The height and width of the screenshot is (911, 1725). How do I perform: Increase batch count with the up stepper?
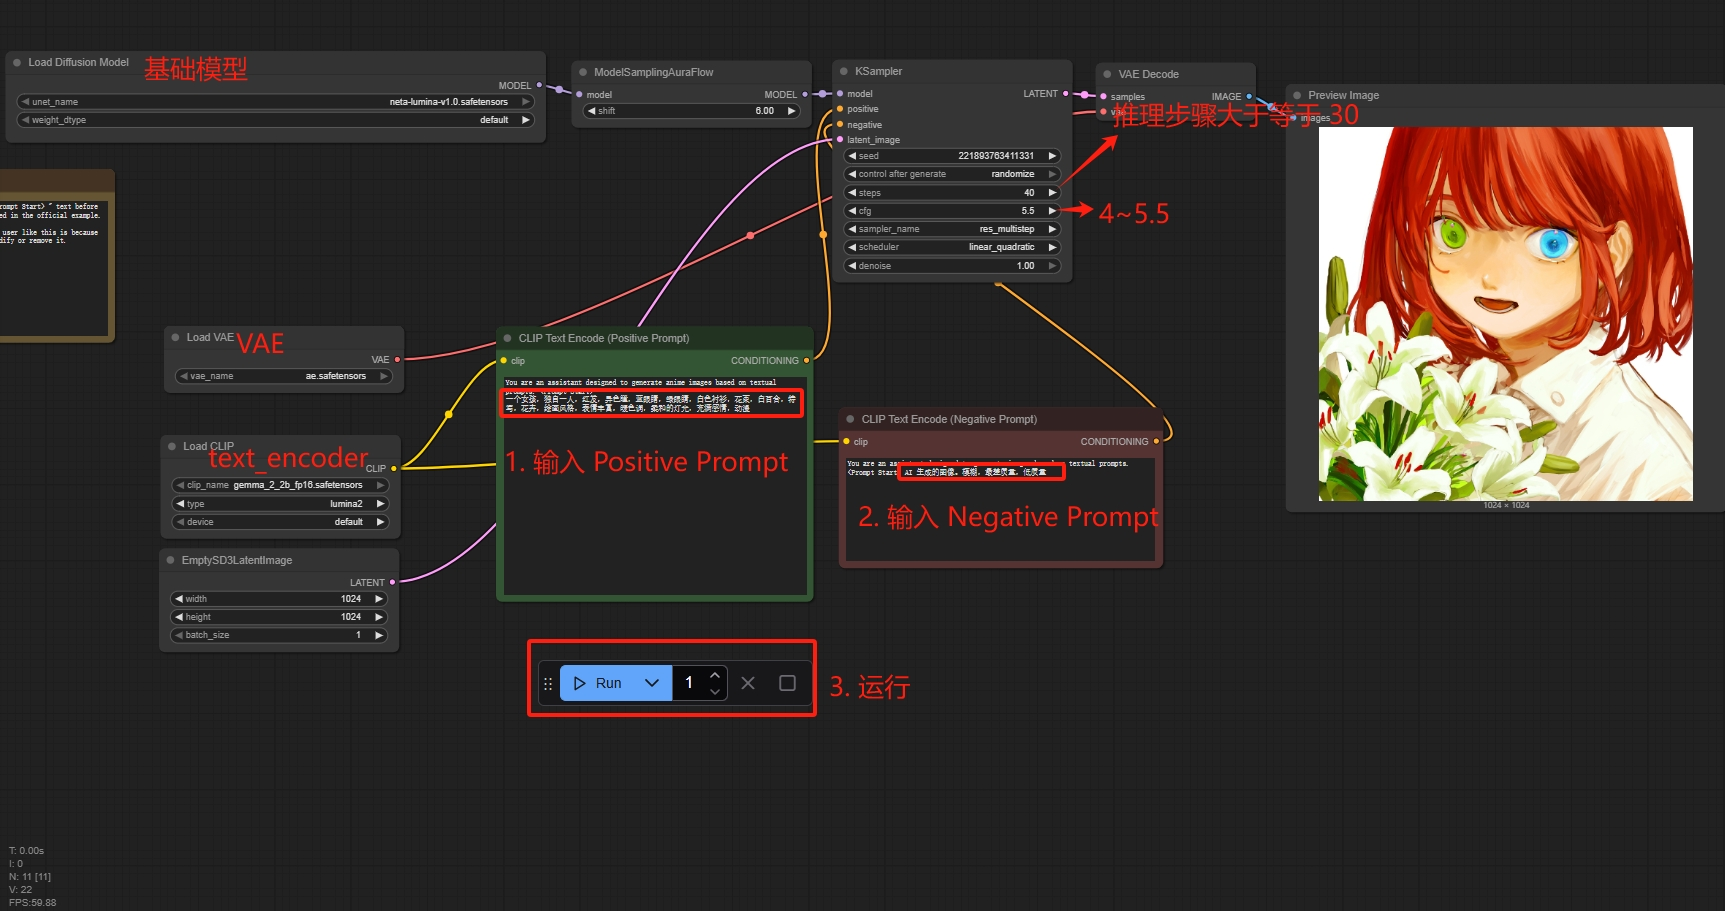715,676
